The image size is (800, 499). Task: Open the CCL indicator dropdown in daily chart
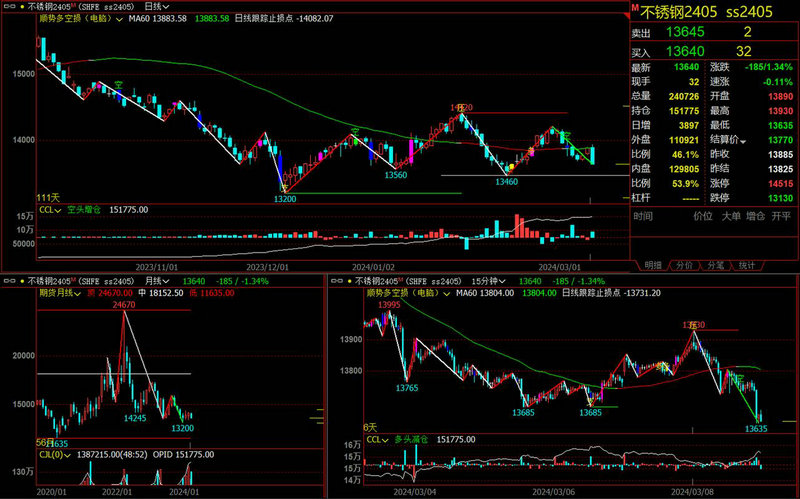tap(58, 210)
